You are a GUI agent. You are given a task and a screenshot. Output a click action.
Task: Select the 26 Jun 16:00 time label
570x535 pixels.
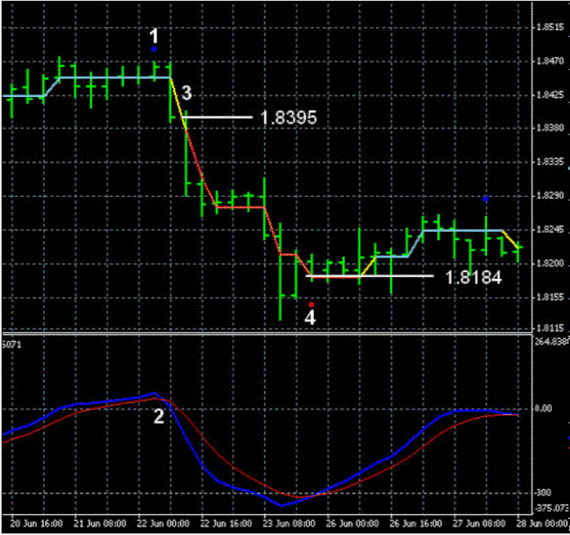[x=416, y=524]
